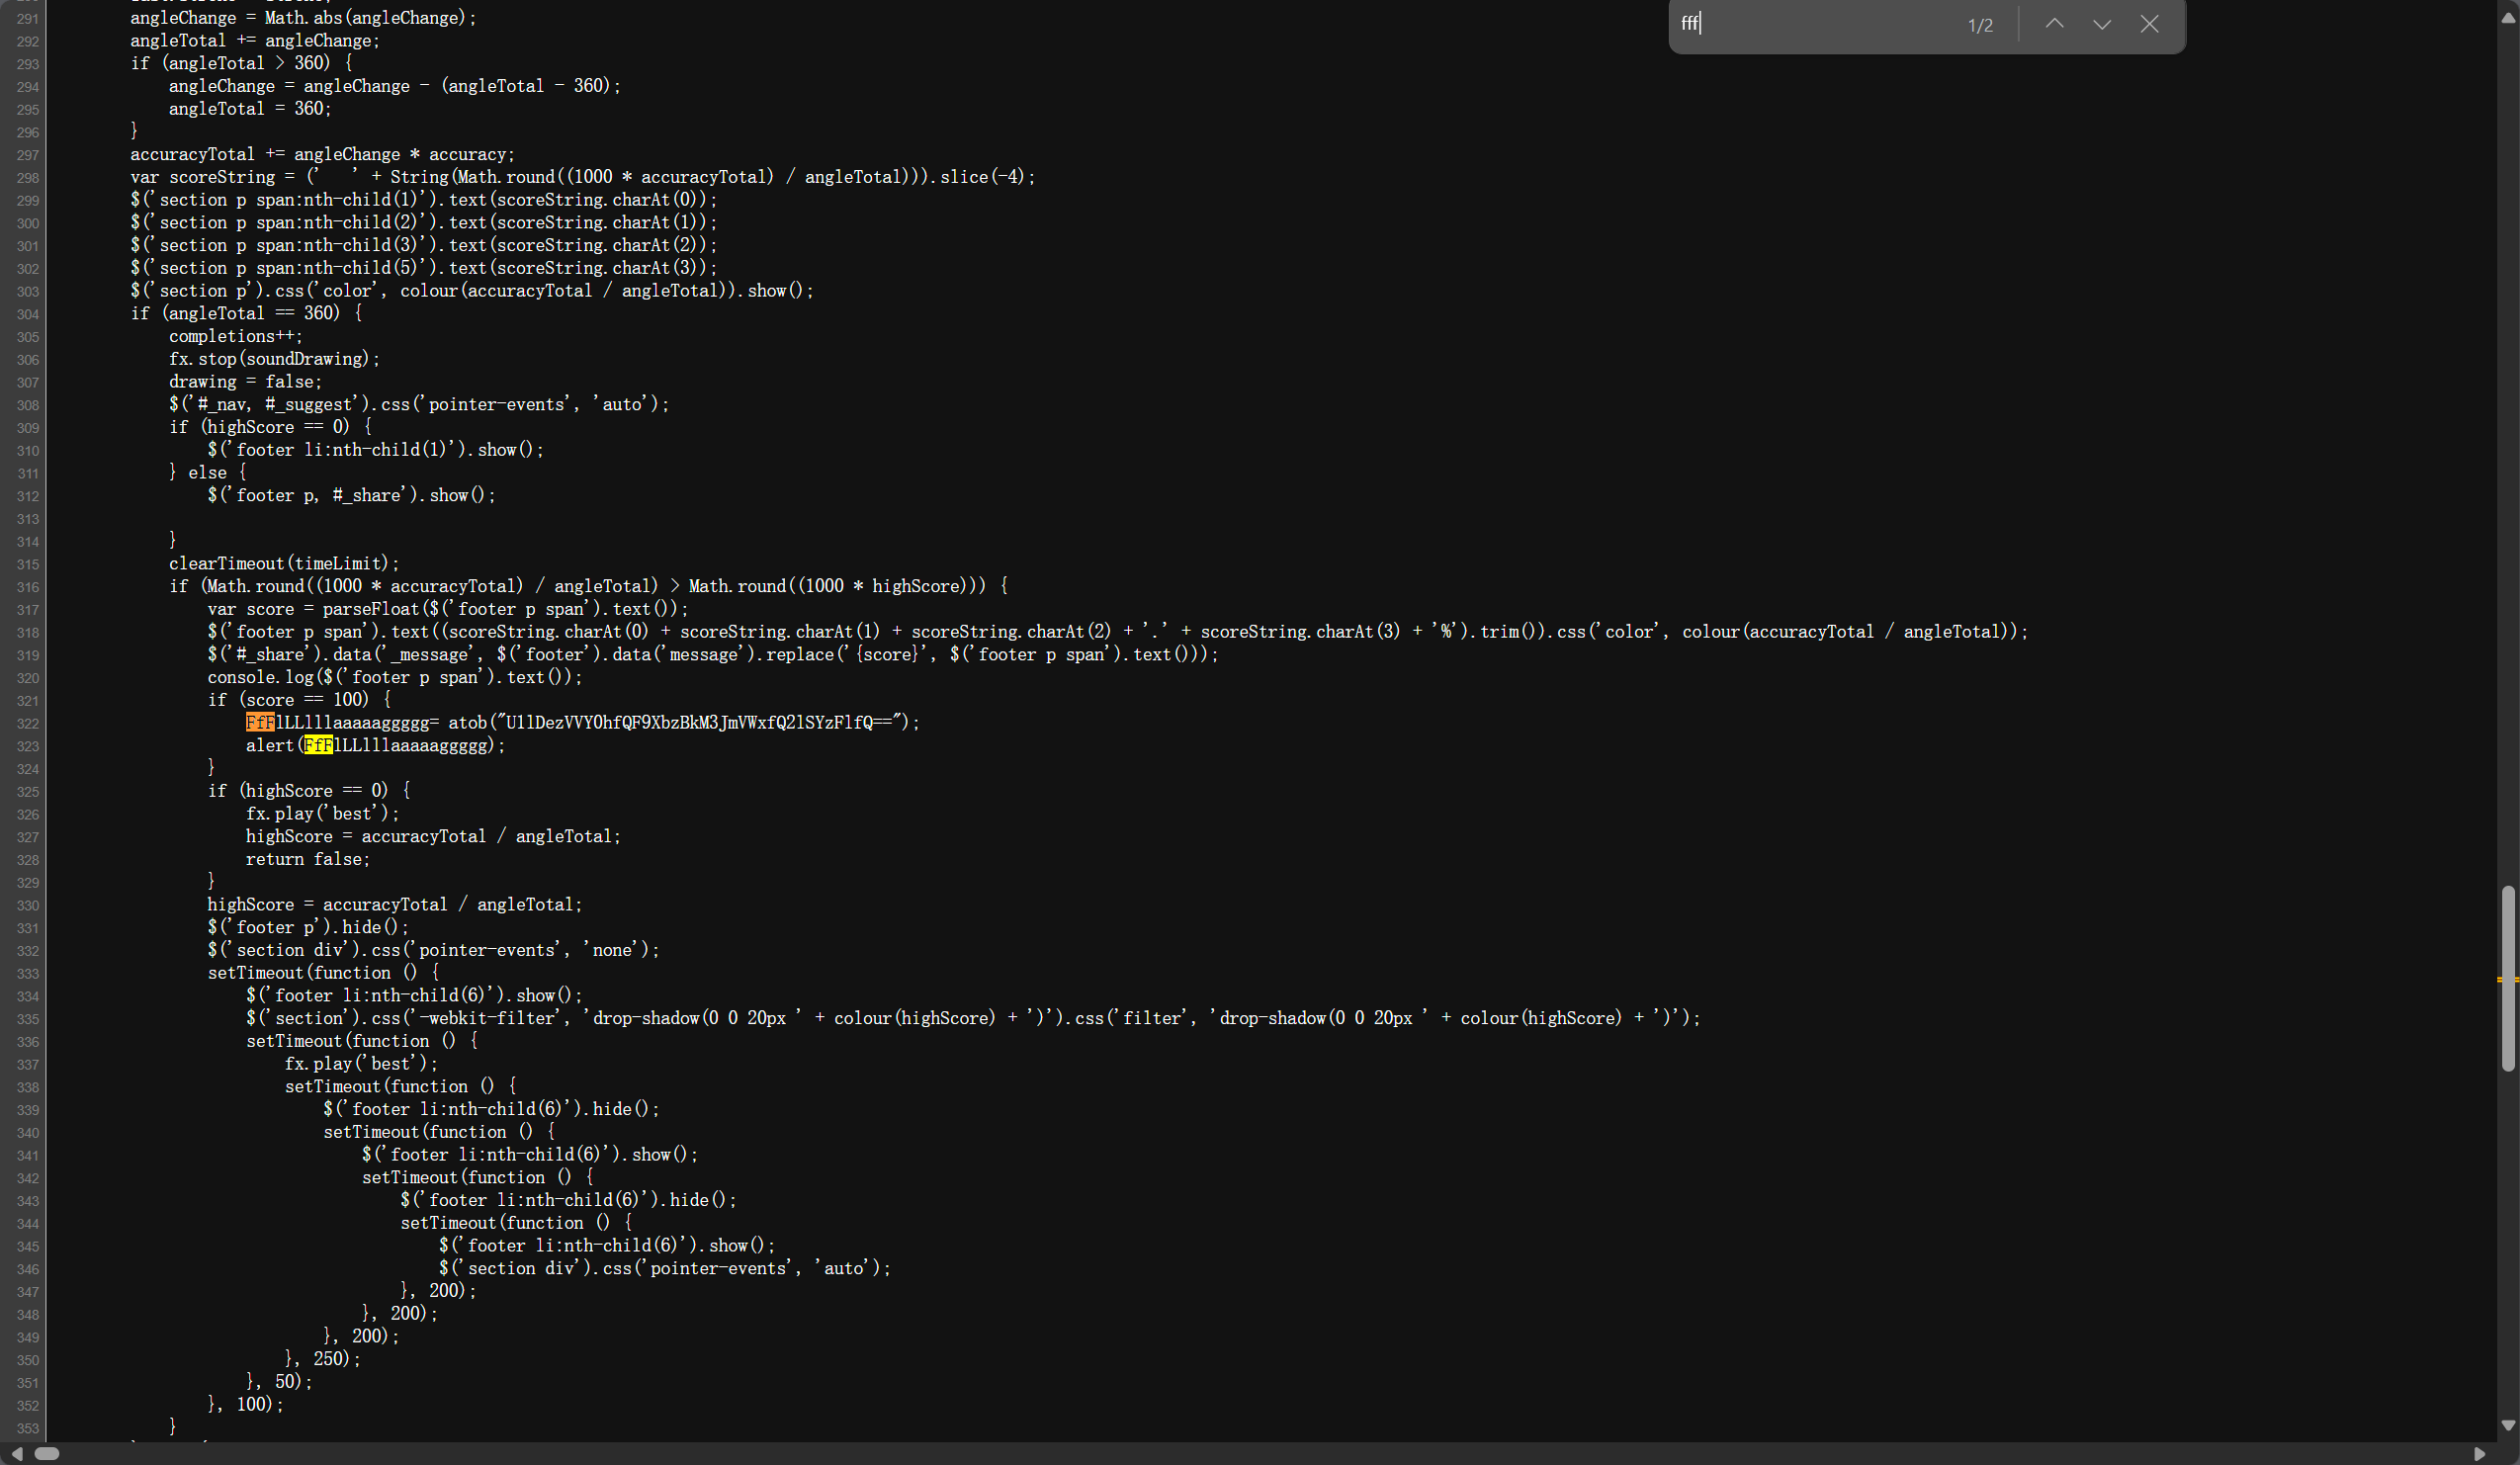Click the yellow highlighted match inside alert()
Screen dimensions: 2520x1465
click(x=318, y=745)
